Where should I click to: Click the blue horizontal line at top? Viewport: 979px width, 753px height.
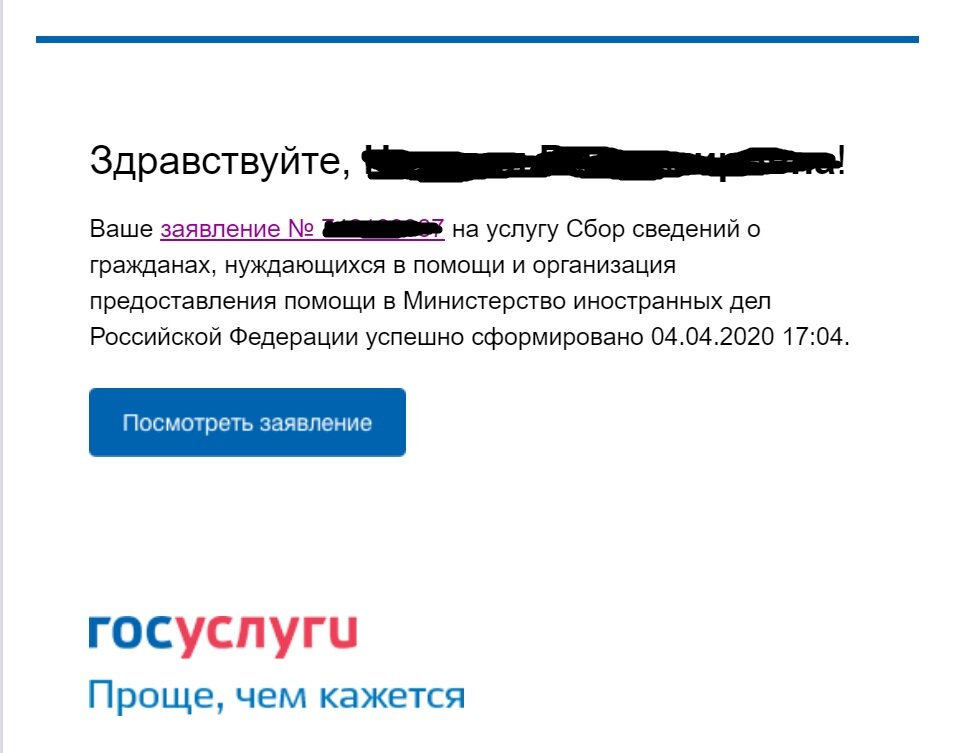(x=477, y=39)
